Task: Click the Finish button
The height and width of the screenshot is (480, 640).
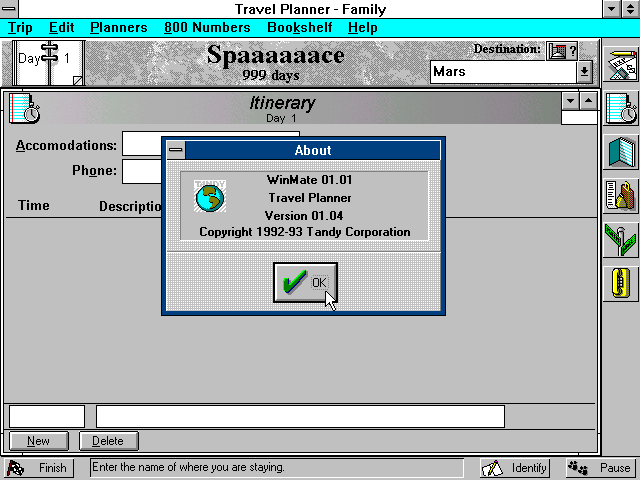Action: [39, 468]
